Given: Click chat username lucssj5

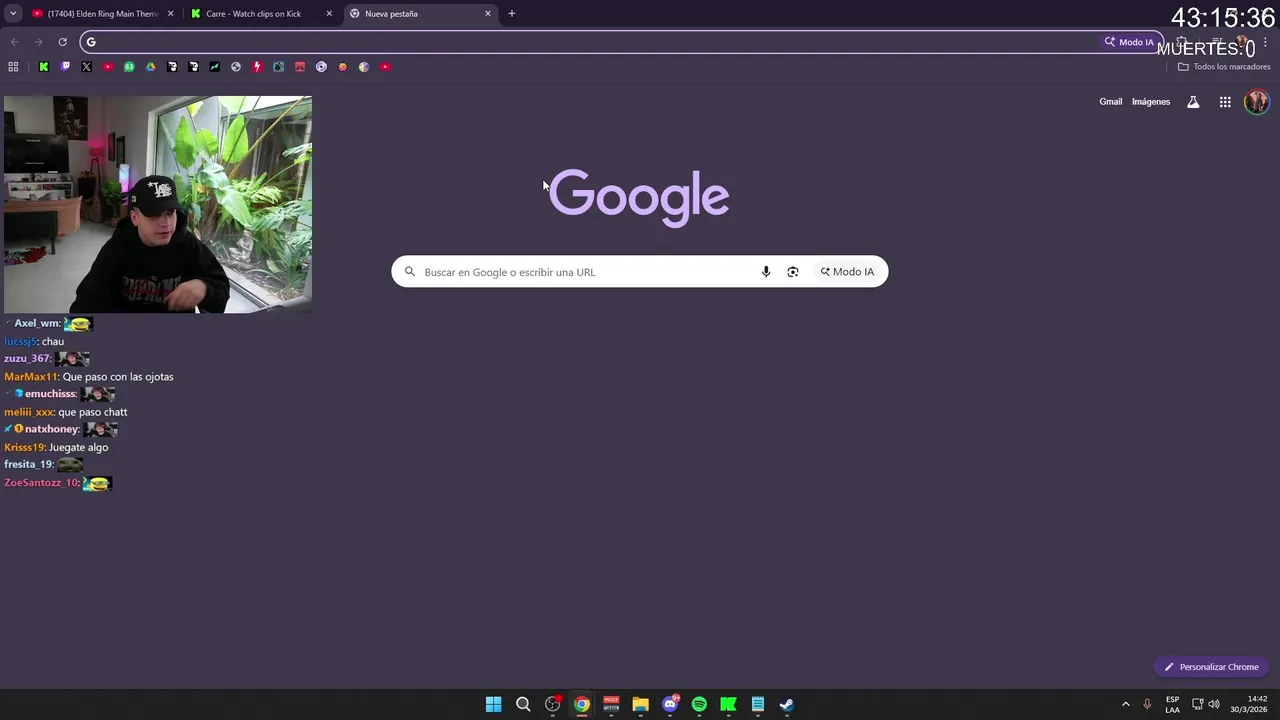Looking at the screenshot, I should [x=20, y=342].
